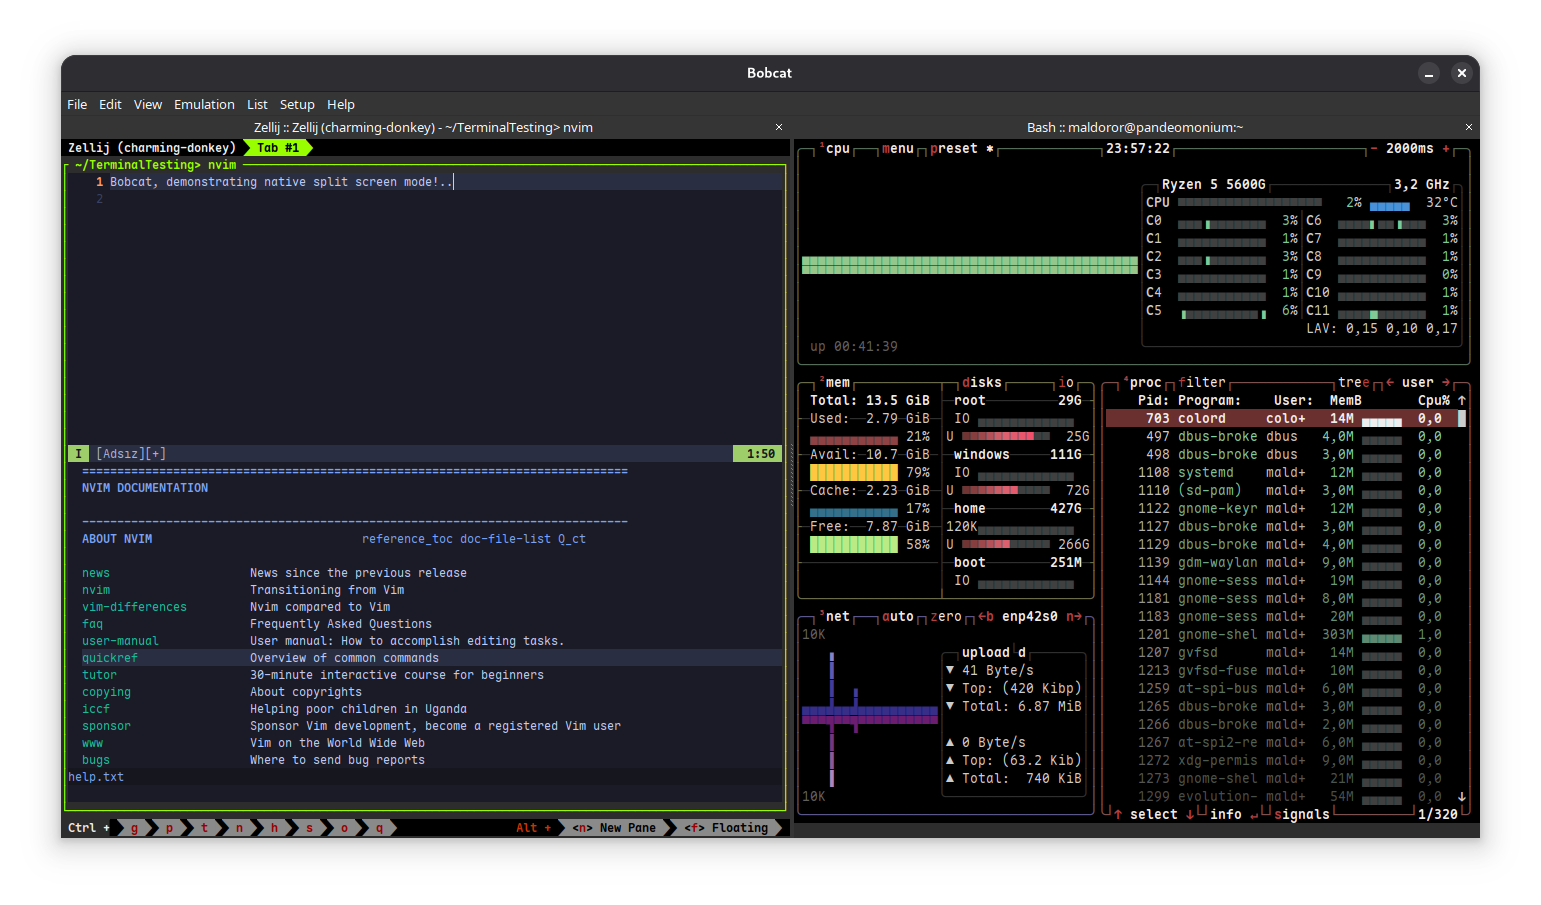
Task: Toggle auto scaling in net panel
Action: (897, 617)
